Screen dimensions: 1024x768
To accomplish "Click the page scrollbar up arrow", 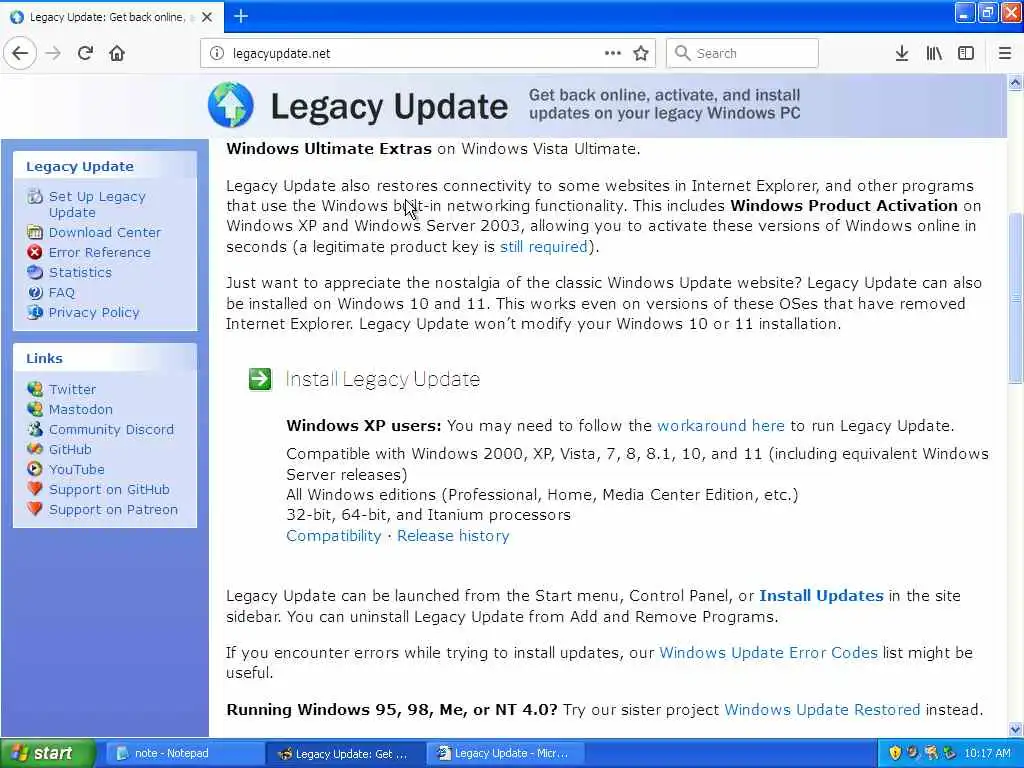I will pos(1016,82).
